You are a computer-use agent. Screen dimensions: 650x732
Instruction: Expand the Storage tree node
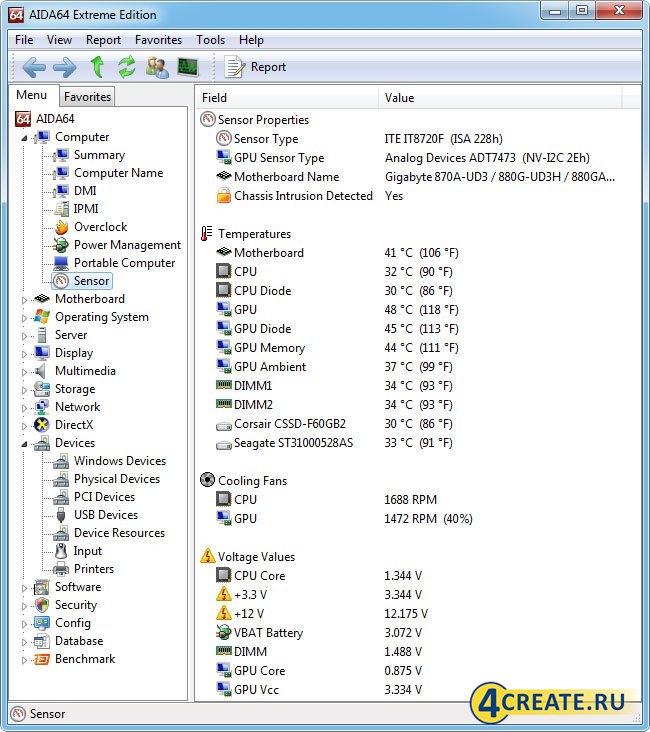24,390
